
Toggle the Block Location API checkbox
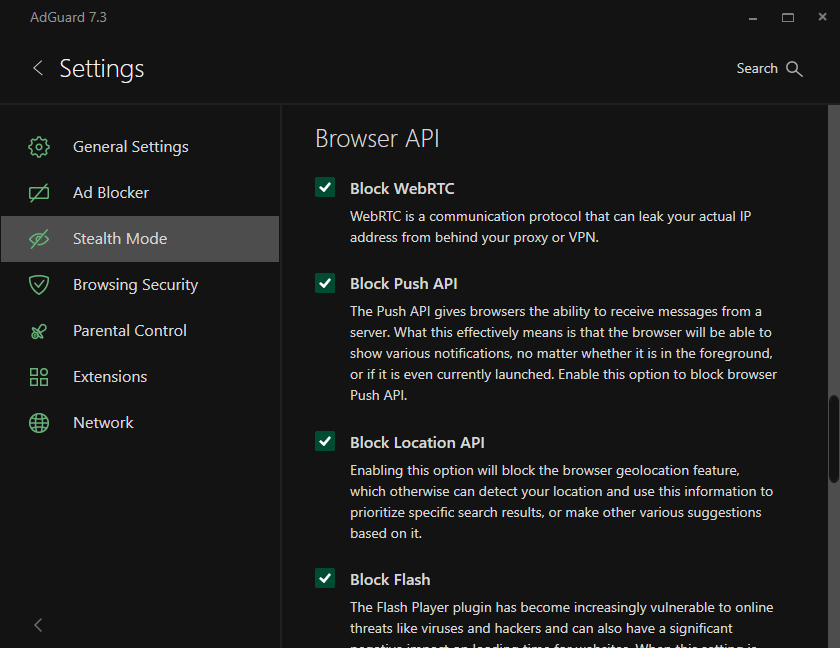tap(325, 441)
